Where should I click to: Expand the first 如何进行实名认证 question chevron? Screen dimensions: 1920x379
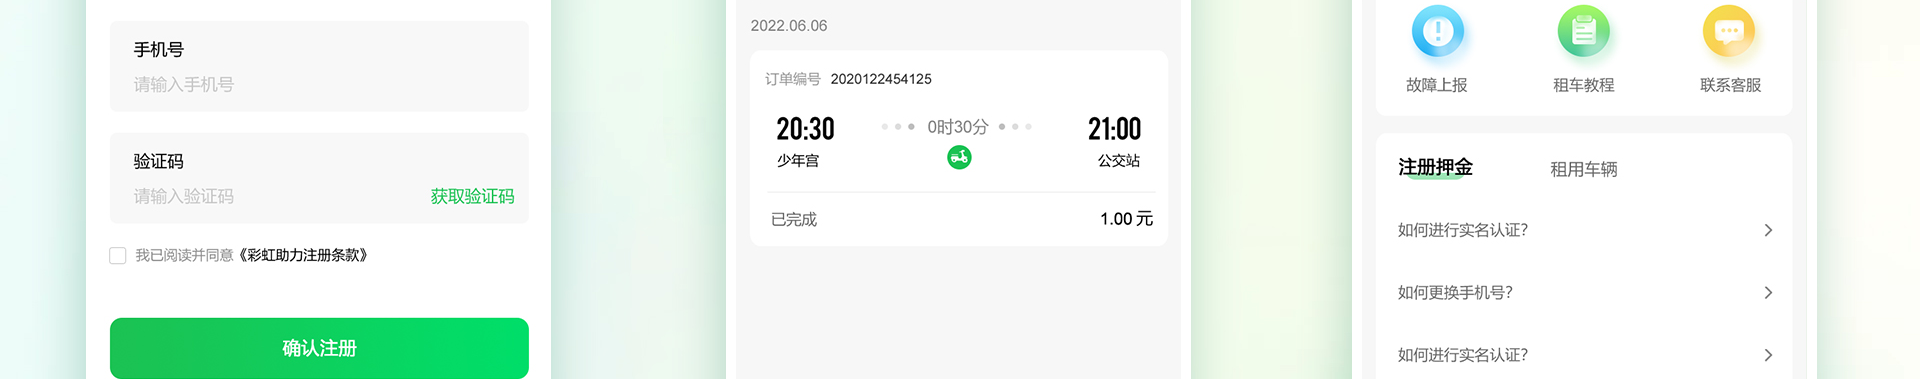pyautogui.click(x=1768, y=230)
